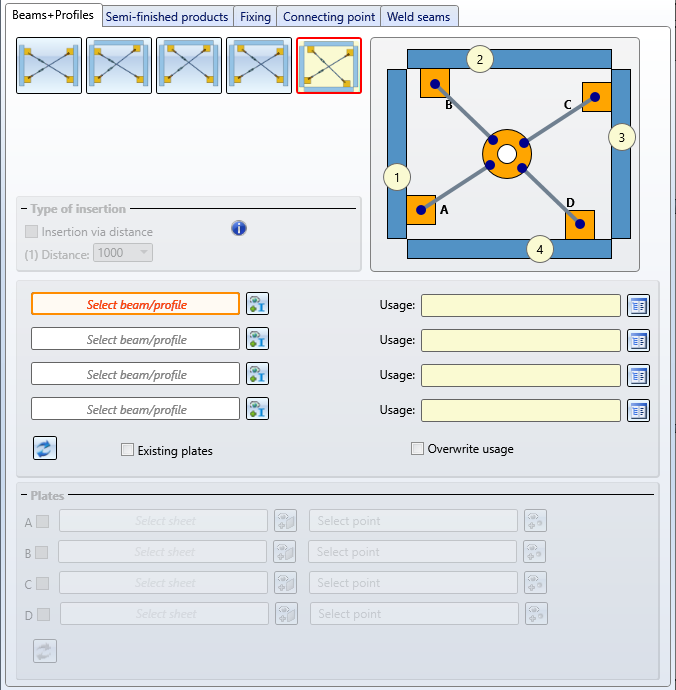Click sheet picker icon for plate D
676x690 pixels.
pos(287,613)
